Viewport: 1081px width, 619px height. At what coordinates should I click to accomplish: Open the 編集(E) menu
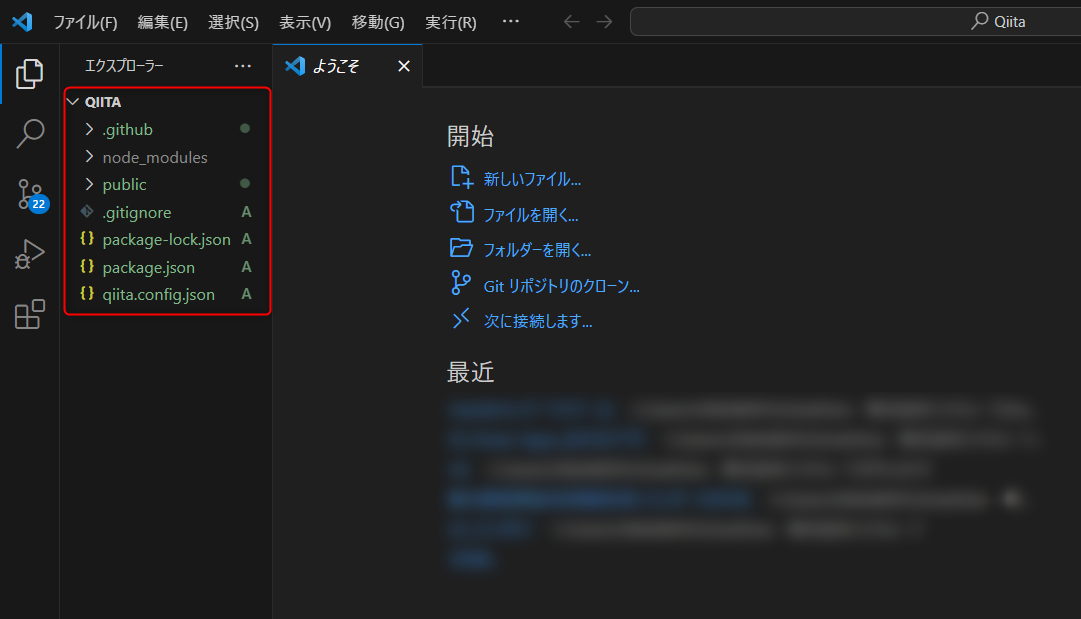coord(163,22)
